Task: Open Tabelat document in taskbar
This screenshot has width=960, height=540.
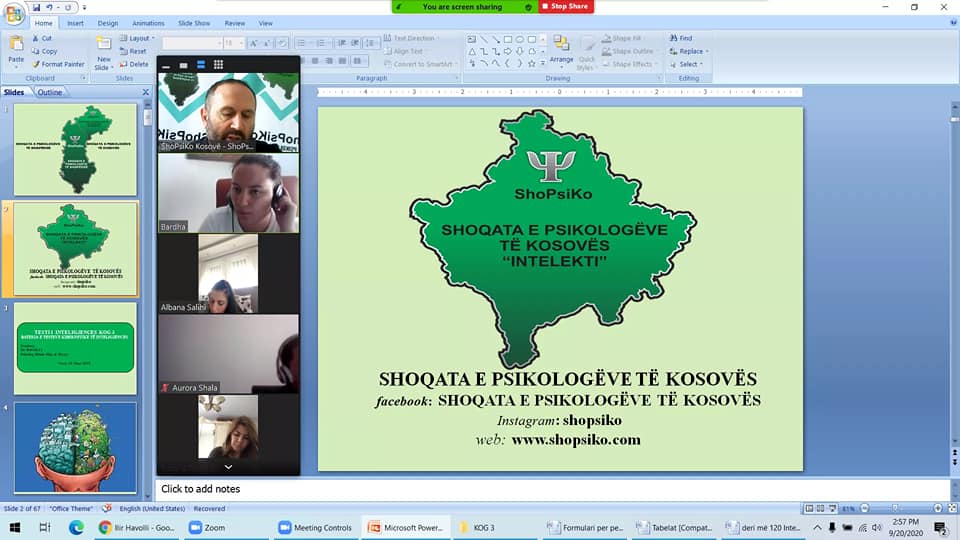Action: pos(675,527)
